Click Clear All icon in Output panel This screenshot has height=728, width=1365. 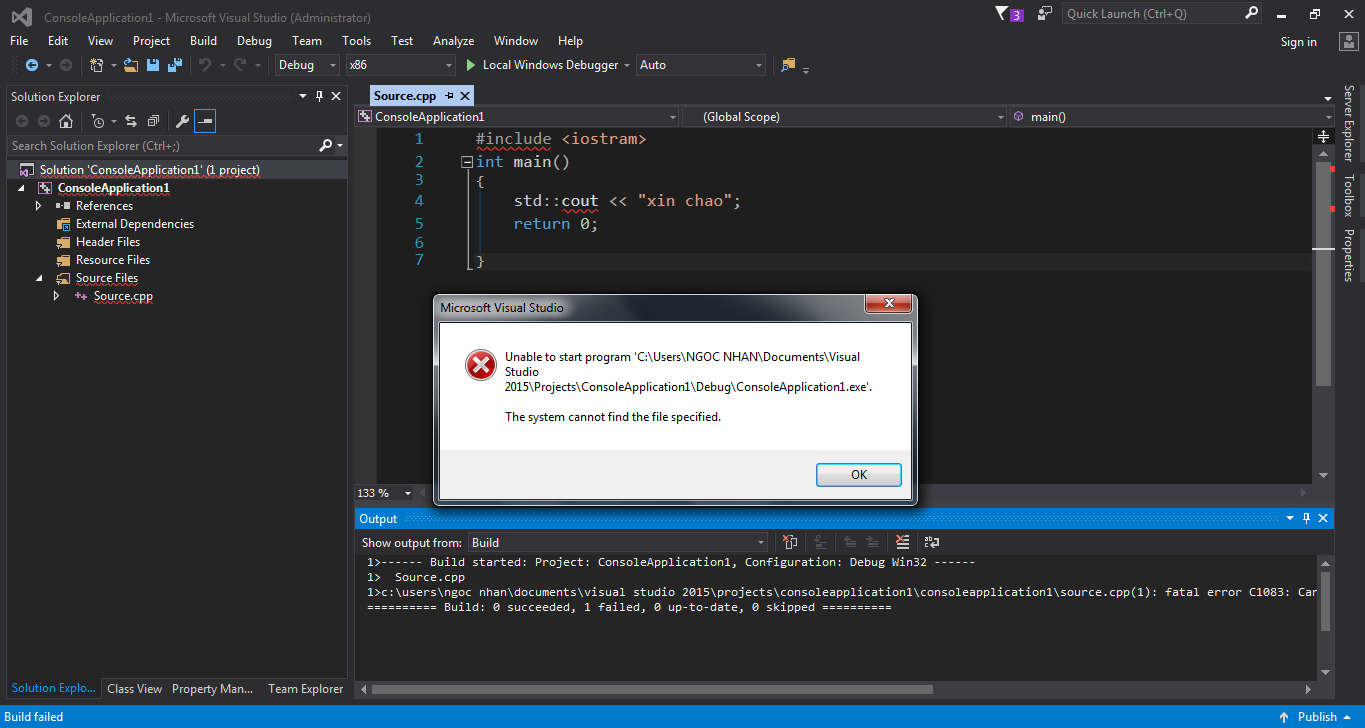[x=902, y=542]
